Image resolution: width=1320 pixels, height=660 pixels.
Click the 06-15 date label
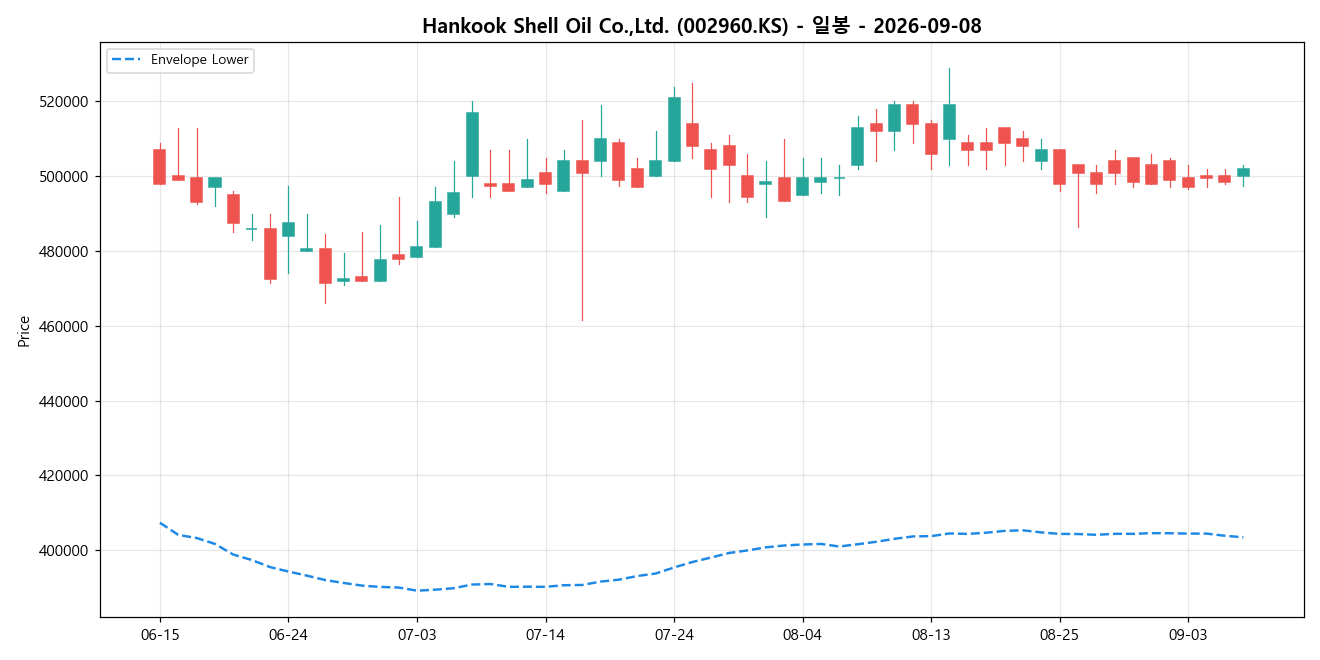click(x=160, y=635)
